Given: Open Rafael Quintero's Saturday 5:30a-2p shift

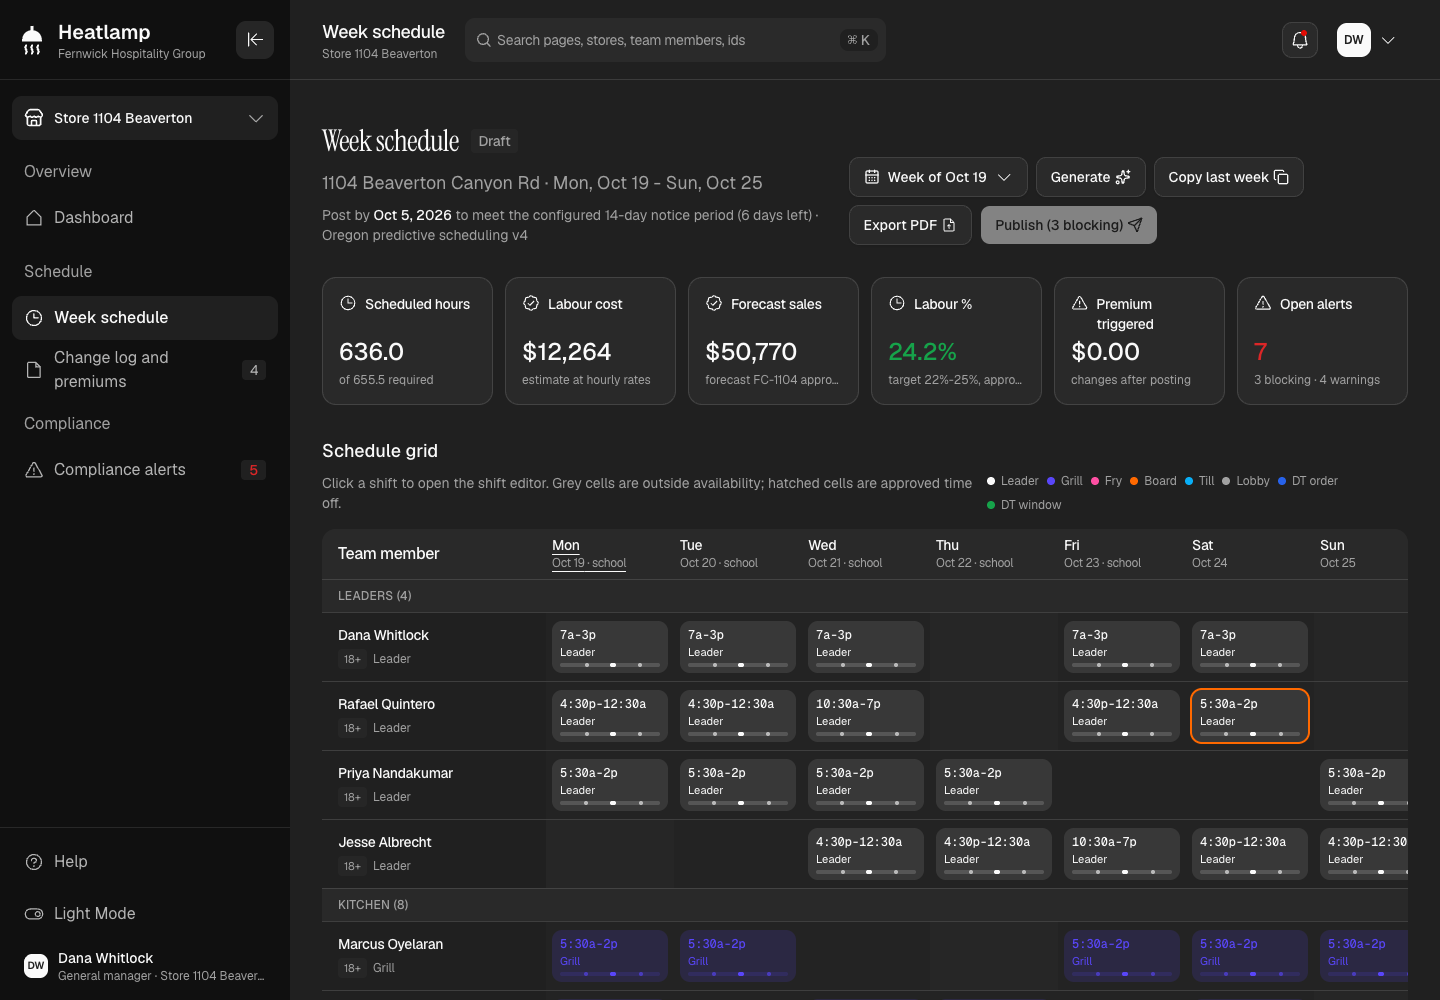Looking at the screenshot, I should click(x=1250, y=716).
